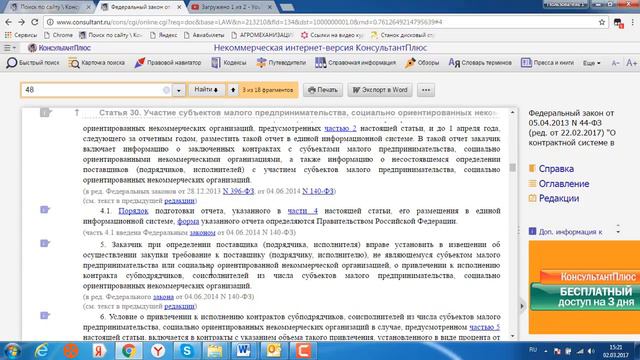Screen dimensions: 640x360
Task: Close the Федеральный закон tab
Action: tap(179, 7)
